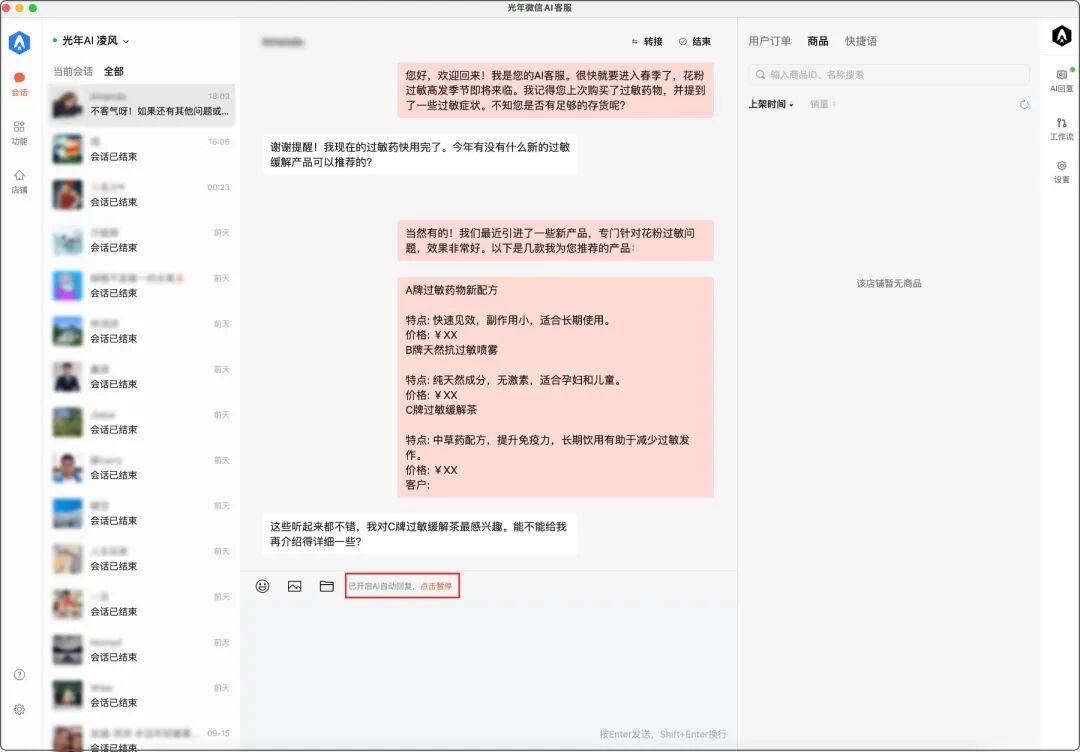Click the question mark help icon
This screenshot has width=1080, height=752.
point(19,675)
